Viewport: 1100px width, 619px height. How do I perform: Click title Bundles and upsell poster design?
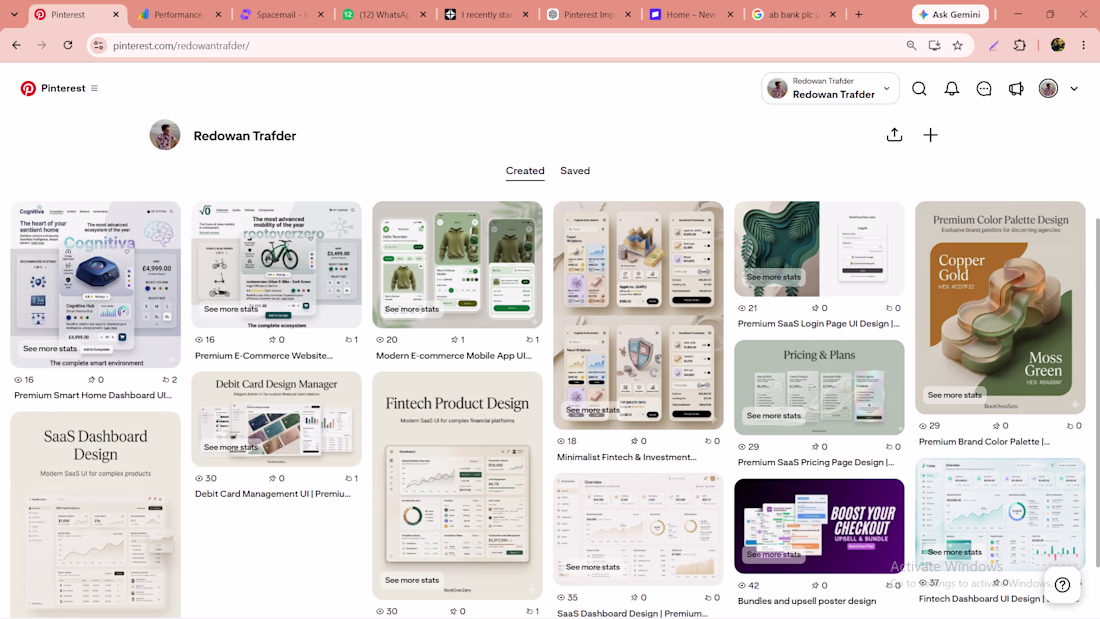[x=807, y=601]
